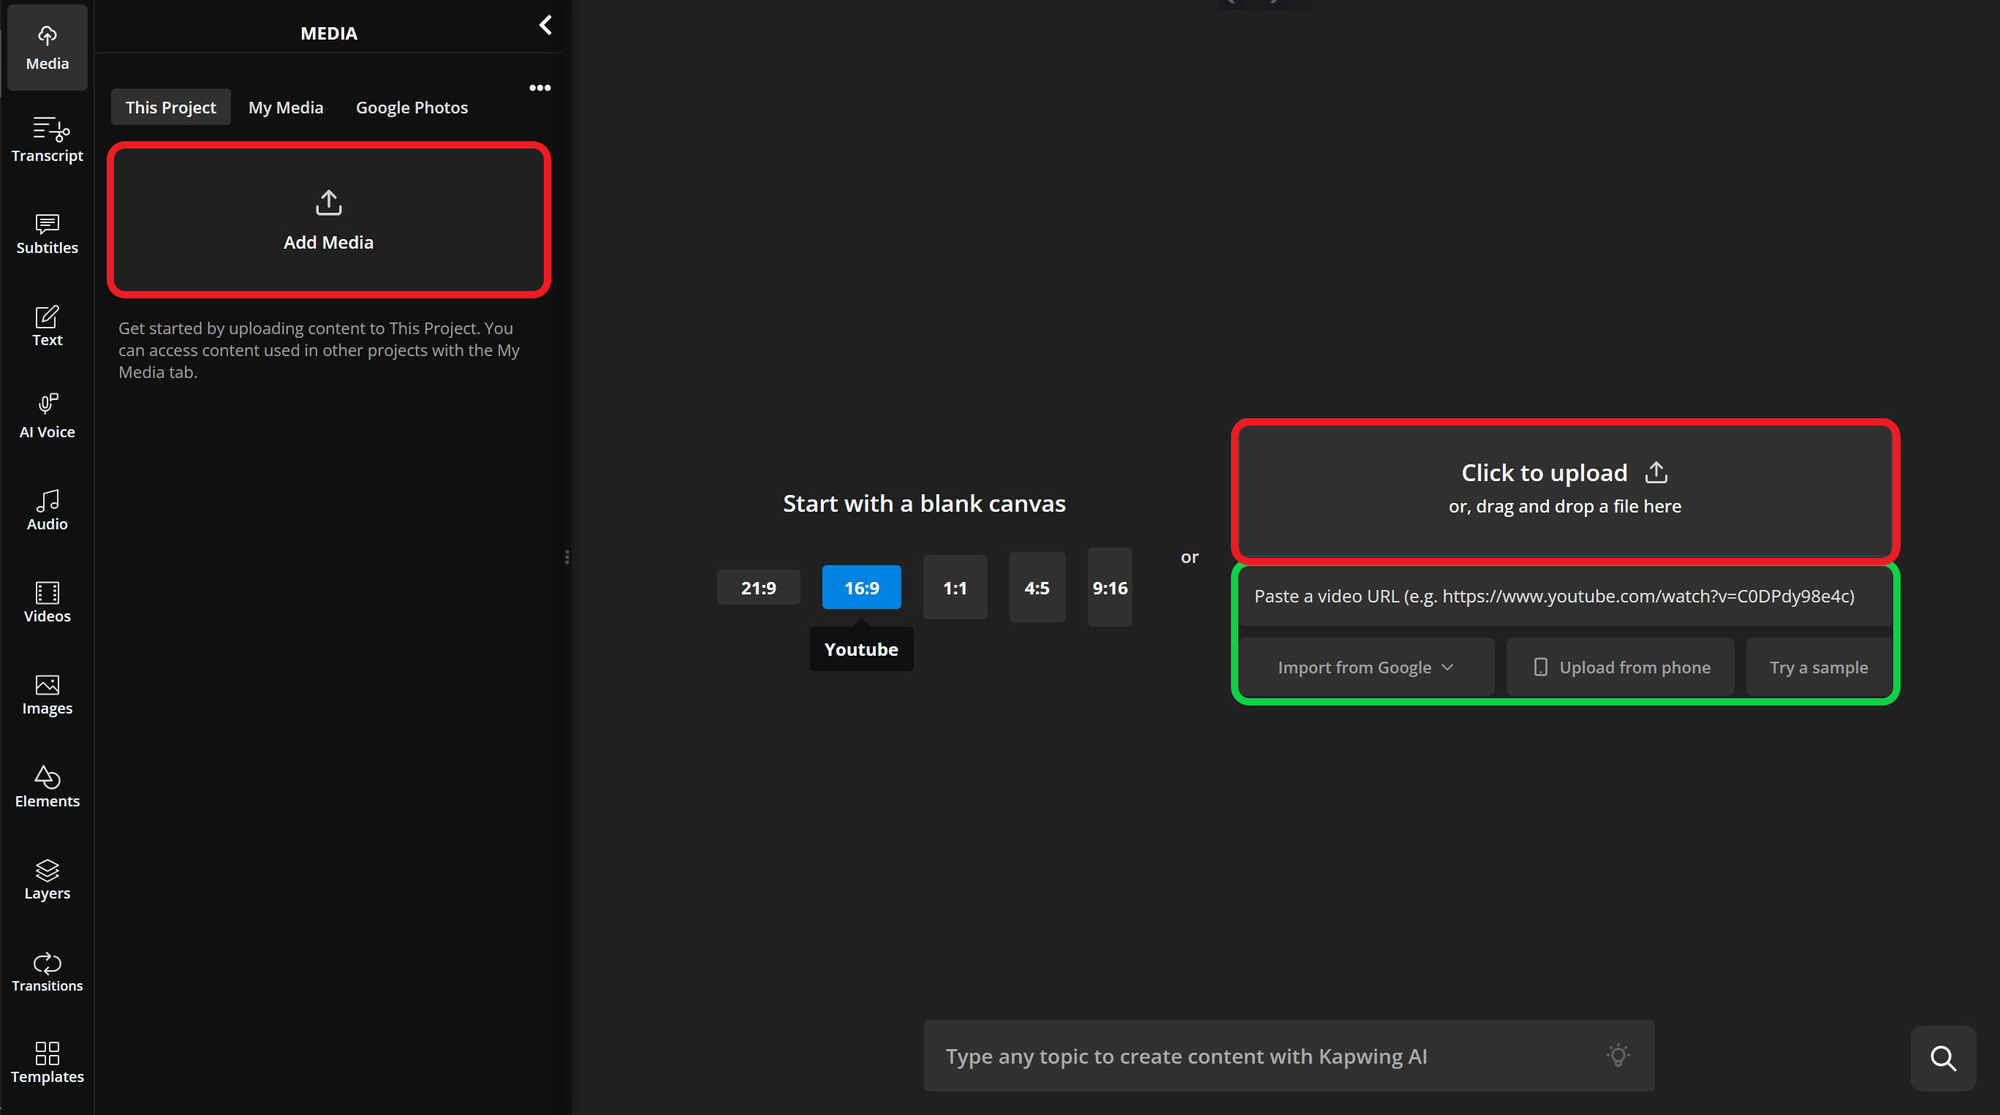Image resolution: width=2000 pixels, height=1115 pixels.
Task: Collapse the Media panel with the chevron
Action: (x=545, y=25)
